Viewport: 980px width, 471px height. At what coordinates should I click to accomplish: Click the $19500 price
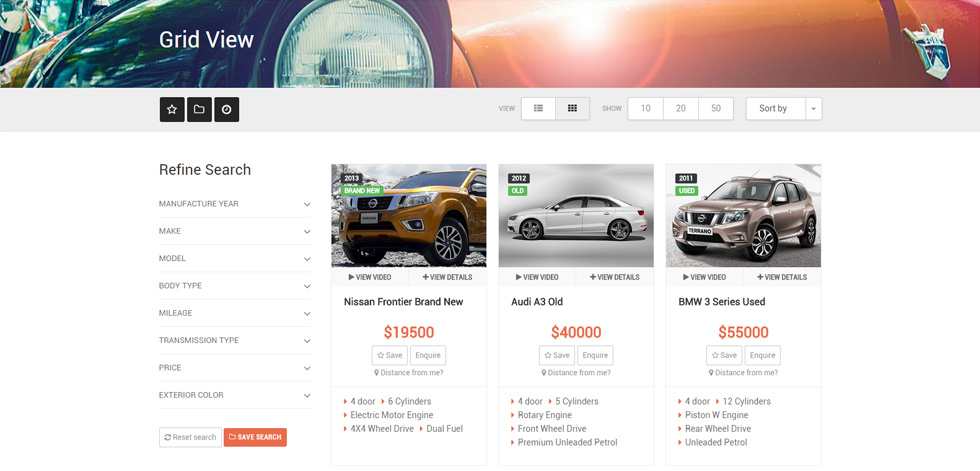(x=409, y=332)
